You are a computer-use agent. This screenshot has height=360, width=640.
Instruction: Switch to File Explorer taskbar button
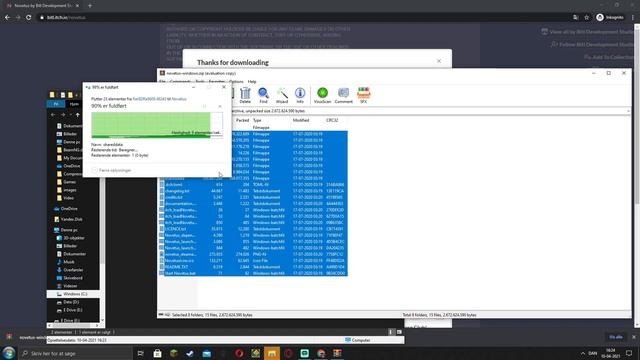point(272,353)
